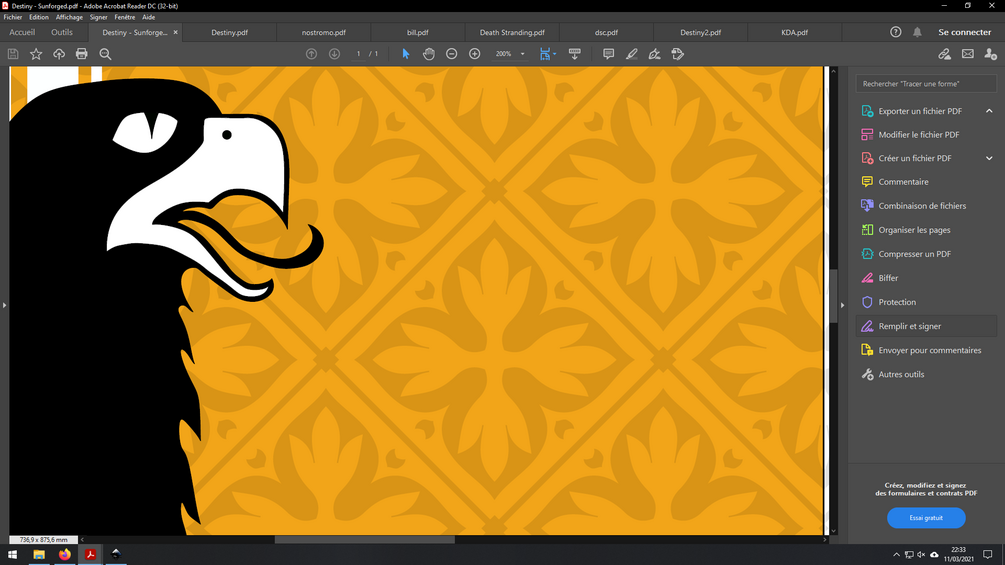The height and width of the screenshot is (565, 1005).
Task: Switch to the Outils tab
Action: click(x=62, y=32)
